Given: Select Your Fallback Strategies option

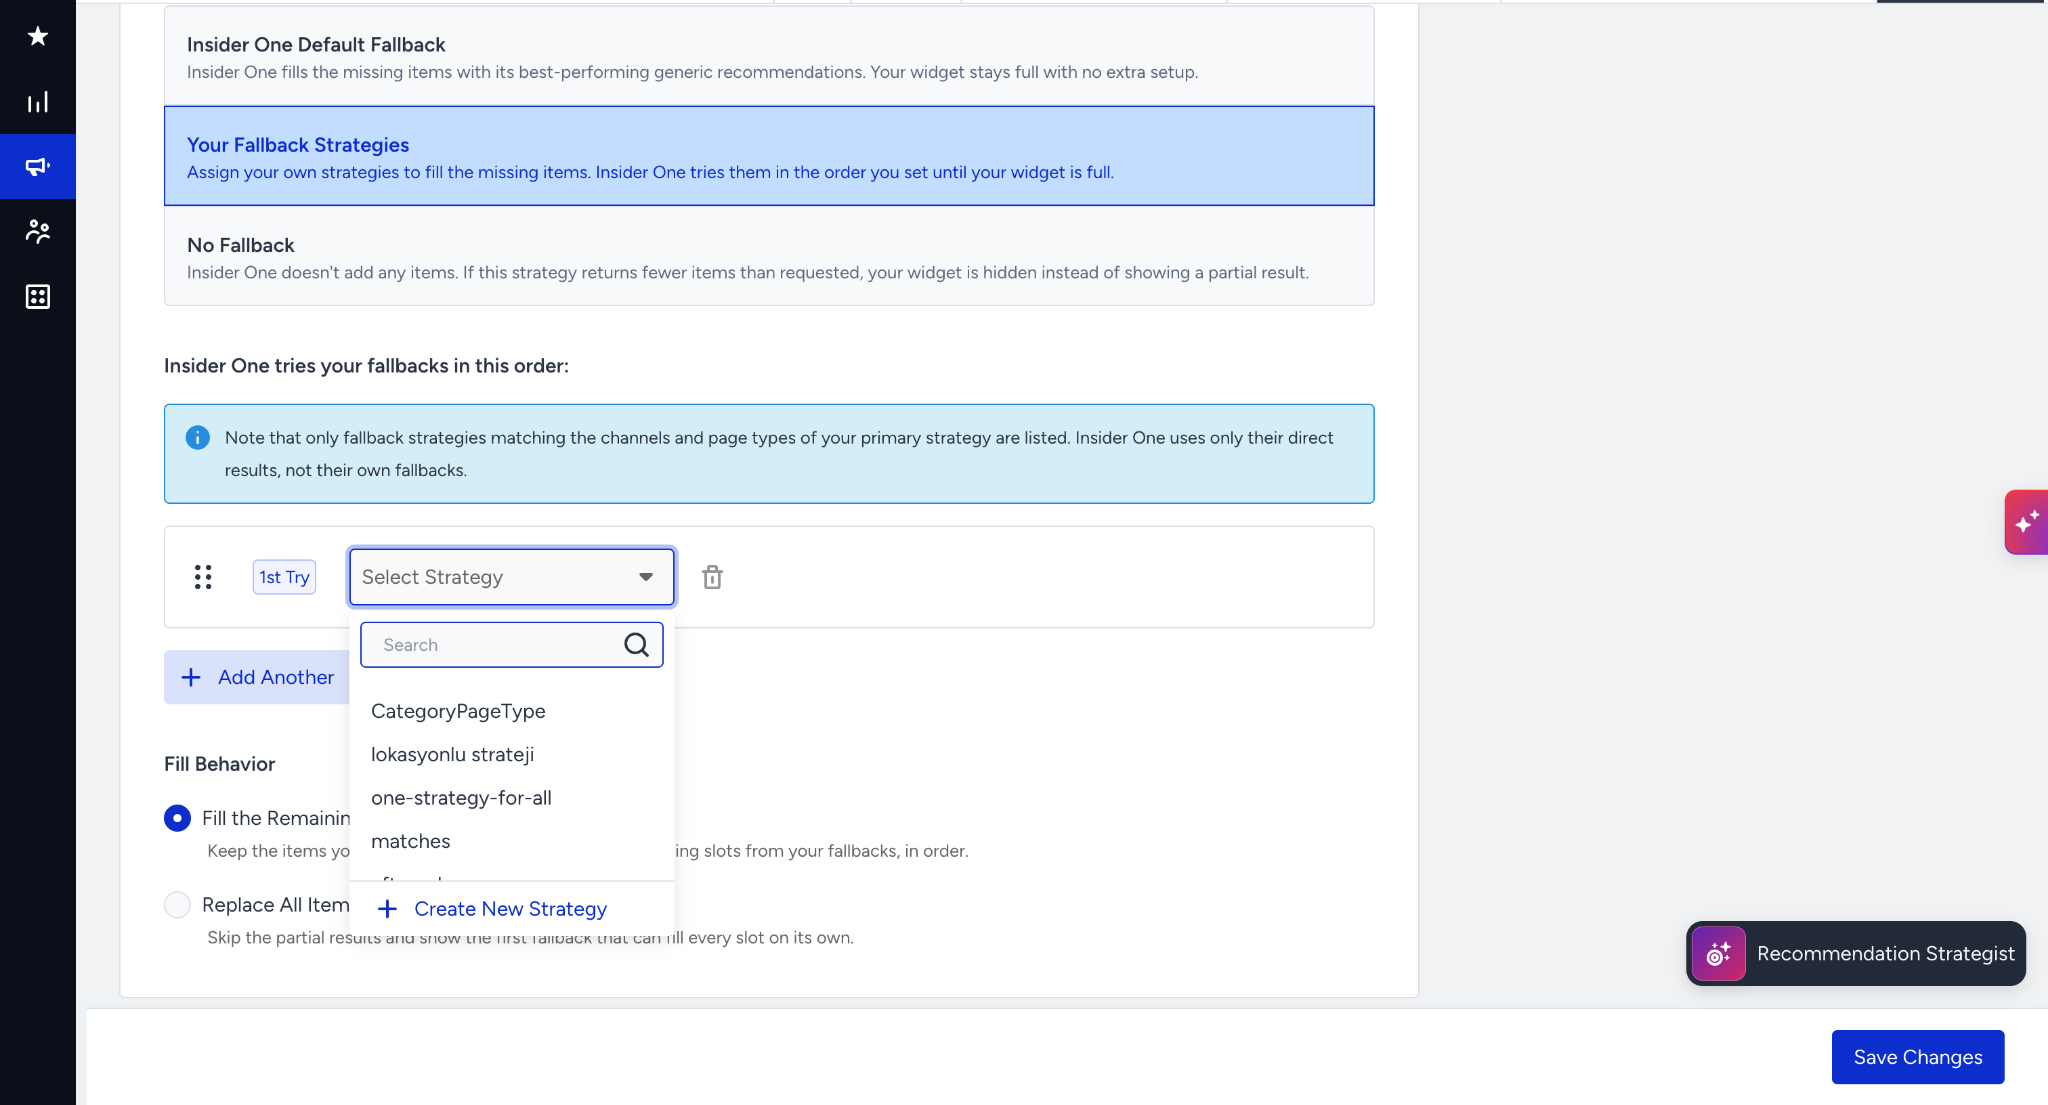Looking at the screenshot, I should tap(769, 156).
